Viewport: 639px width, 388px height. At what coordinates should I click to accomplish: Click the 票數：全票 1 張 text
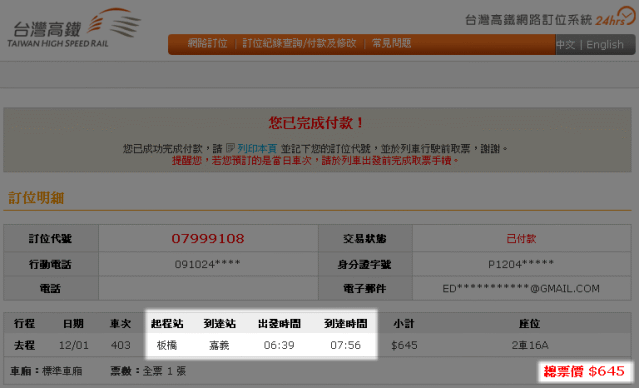tap(148, 371)
